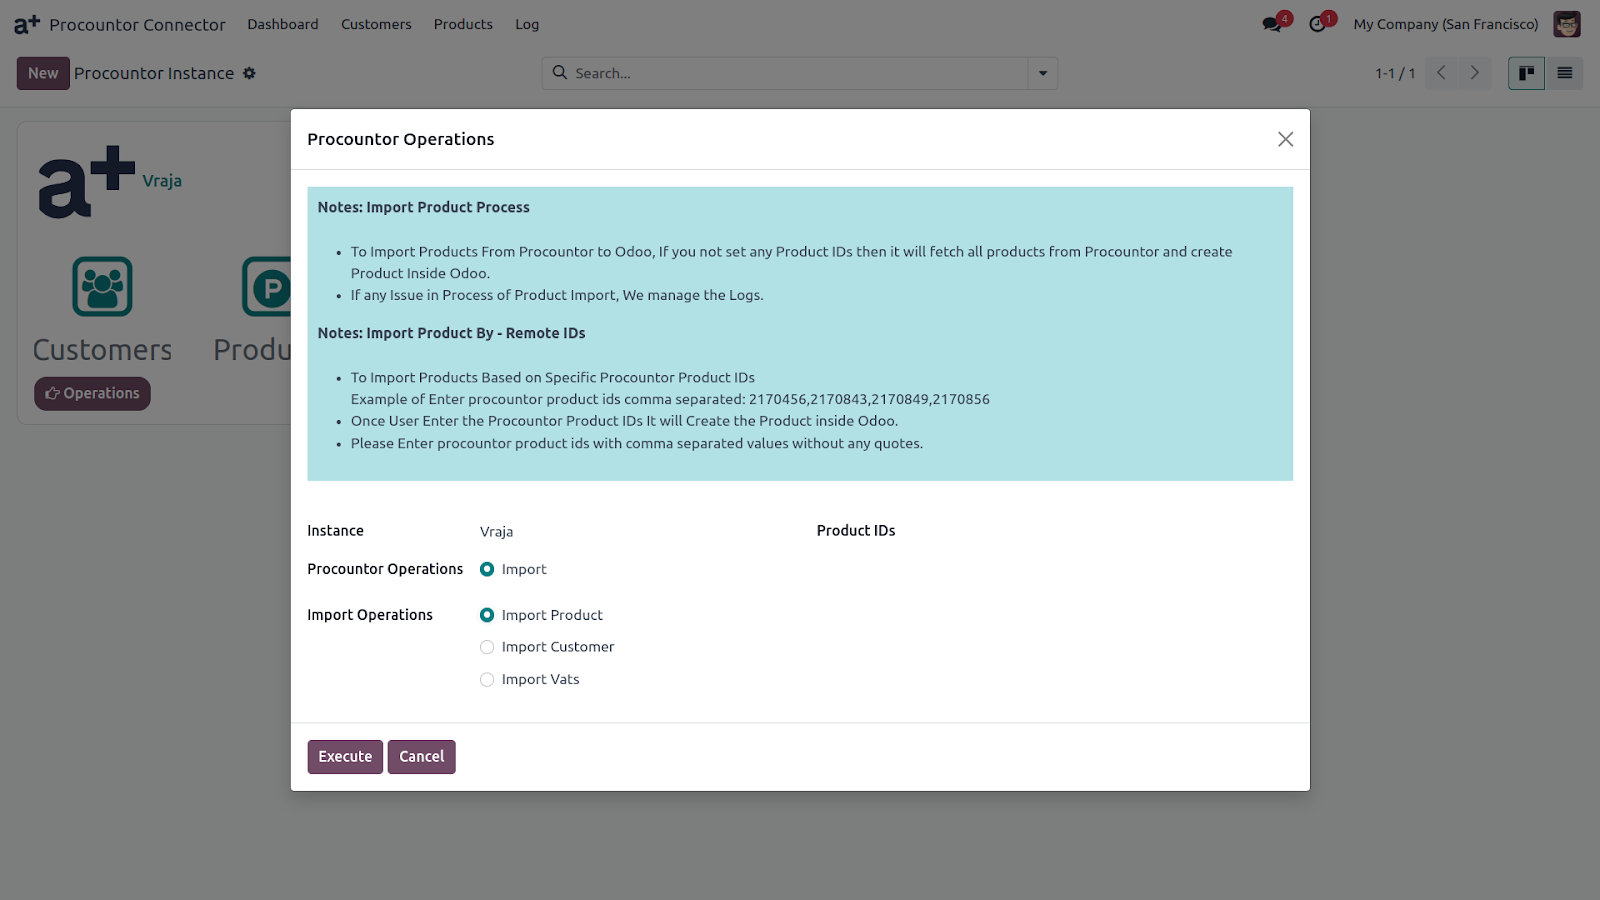This screenshot has width=1600, height=900.
Task: Select the Import Product radio option
Action: [x=487, y=615]
